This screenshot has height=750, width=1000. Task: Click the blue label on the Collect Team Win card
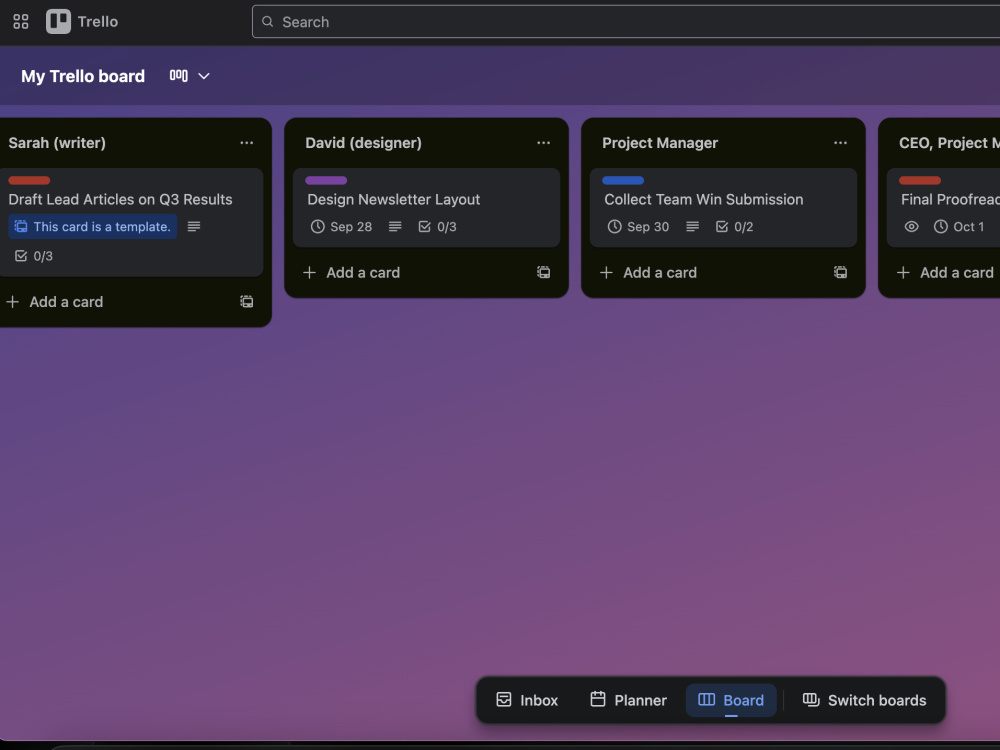623,180
